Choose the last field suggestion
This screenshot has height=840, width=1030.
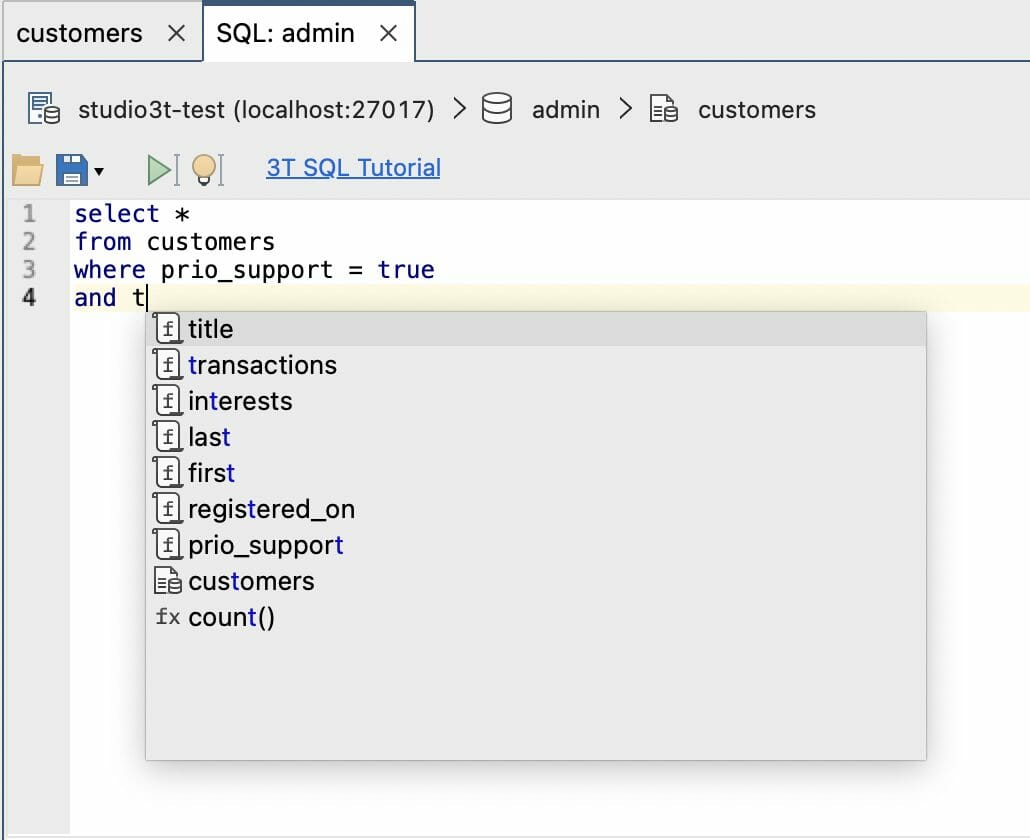[x=536, y=437]
